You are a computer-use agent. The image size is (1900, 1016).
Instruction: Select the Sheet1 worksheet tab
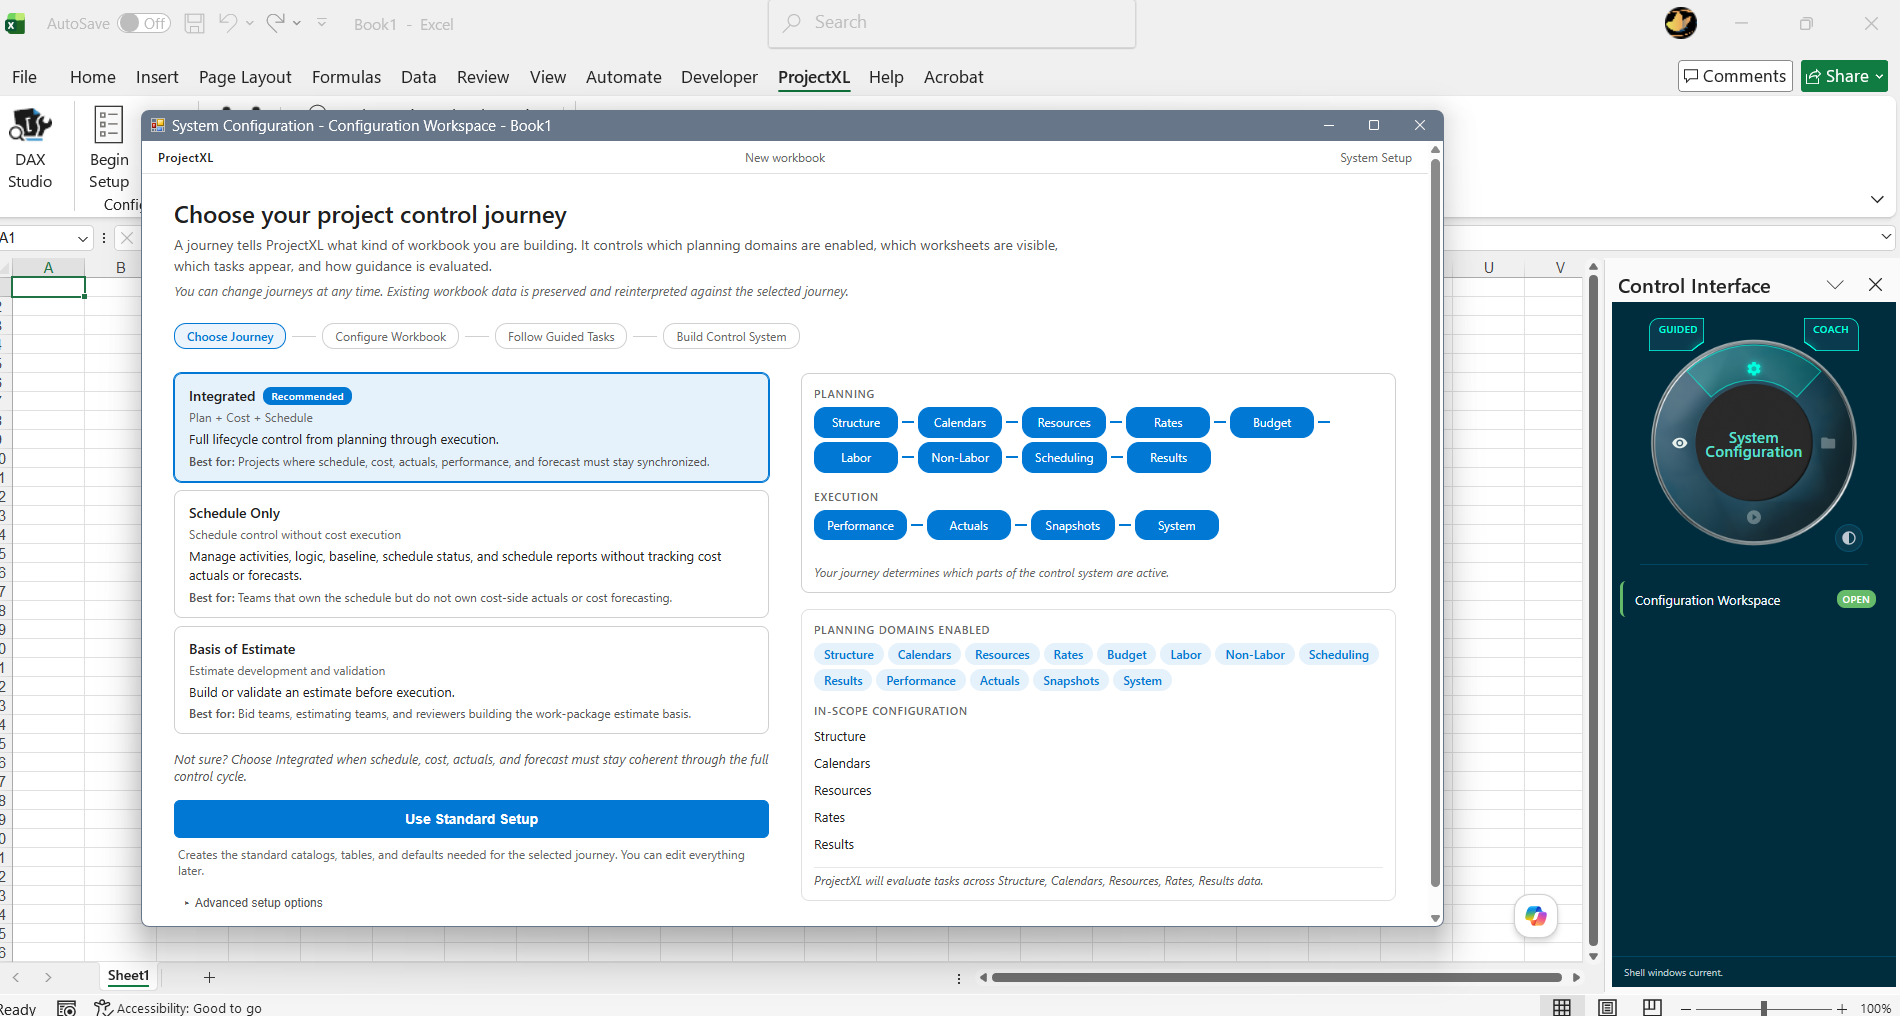coord(128,976)
